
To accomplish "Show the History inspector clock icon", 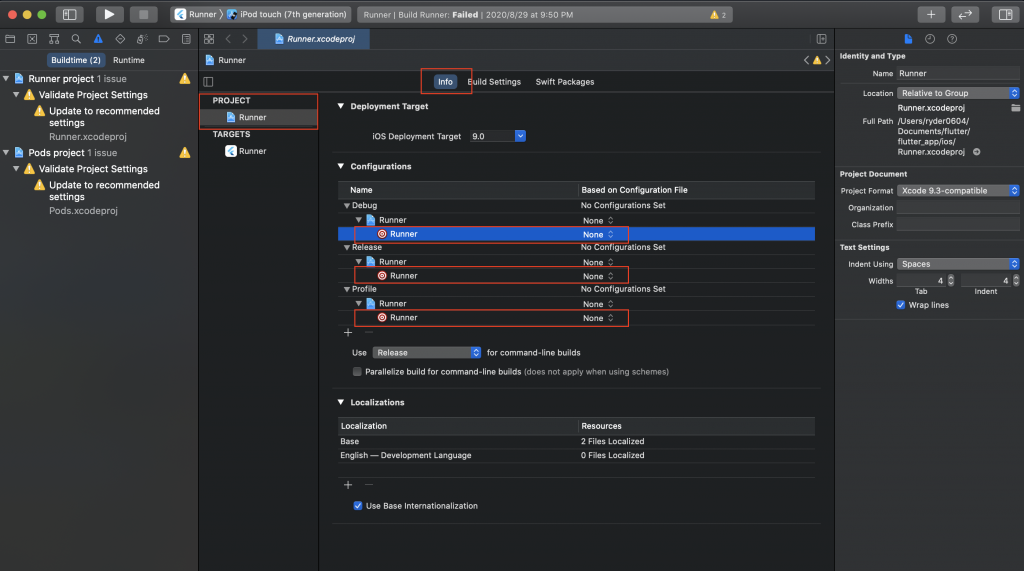I will tap(930, 39).
